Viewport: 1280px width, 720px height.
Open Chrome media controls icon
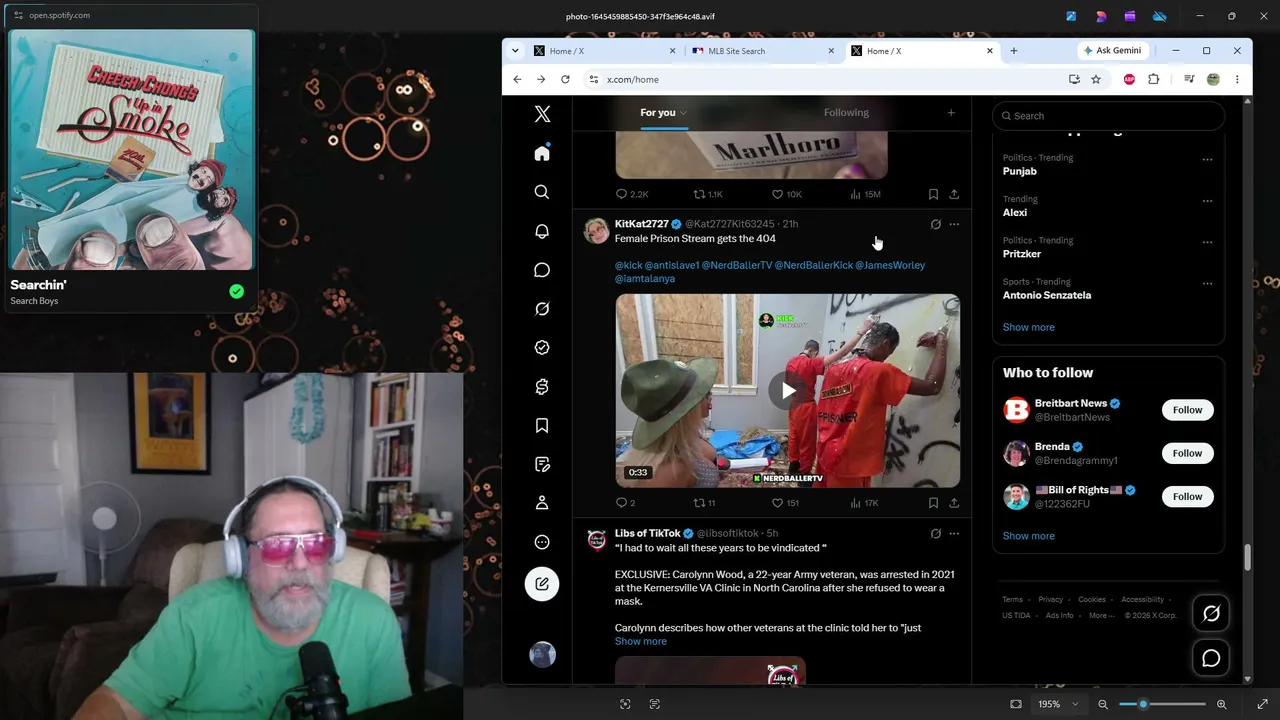tap(1189, 79)
